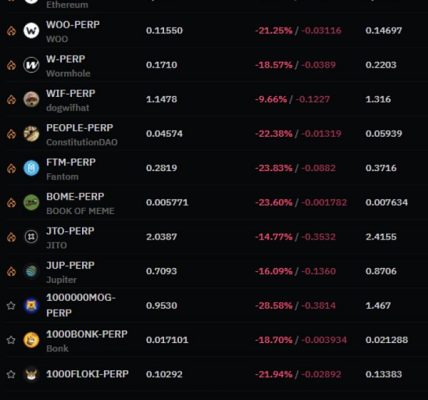Viewport: 428px width, 400px height.
Task: Toggle the 1000BONK-PERP favorite star
Action: click(x=11, y=340)
